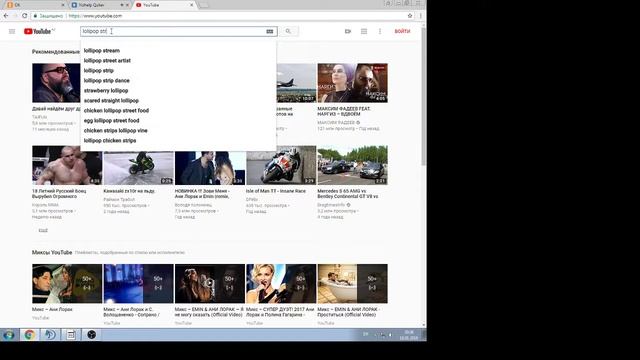Open the on-screen keyboard icon in search box

269,31
